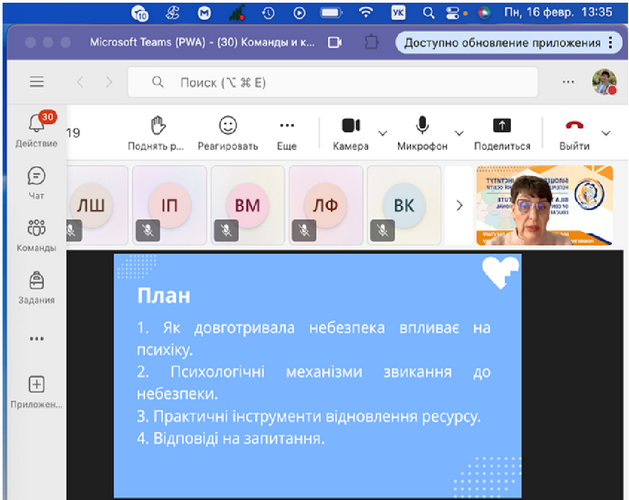Expand the Microphone options dropdown arrow

coord(460,132)
